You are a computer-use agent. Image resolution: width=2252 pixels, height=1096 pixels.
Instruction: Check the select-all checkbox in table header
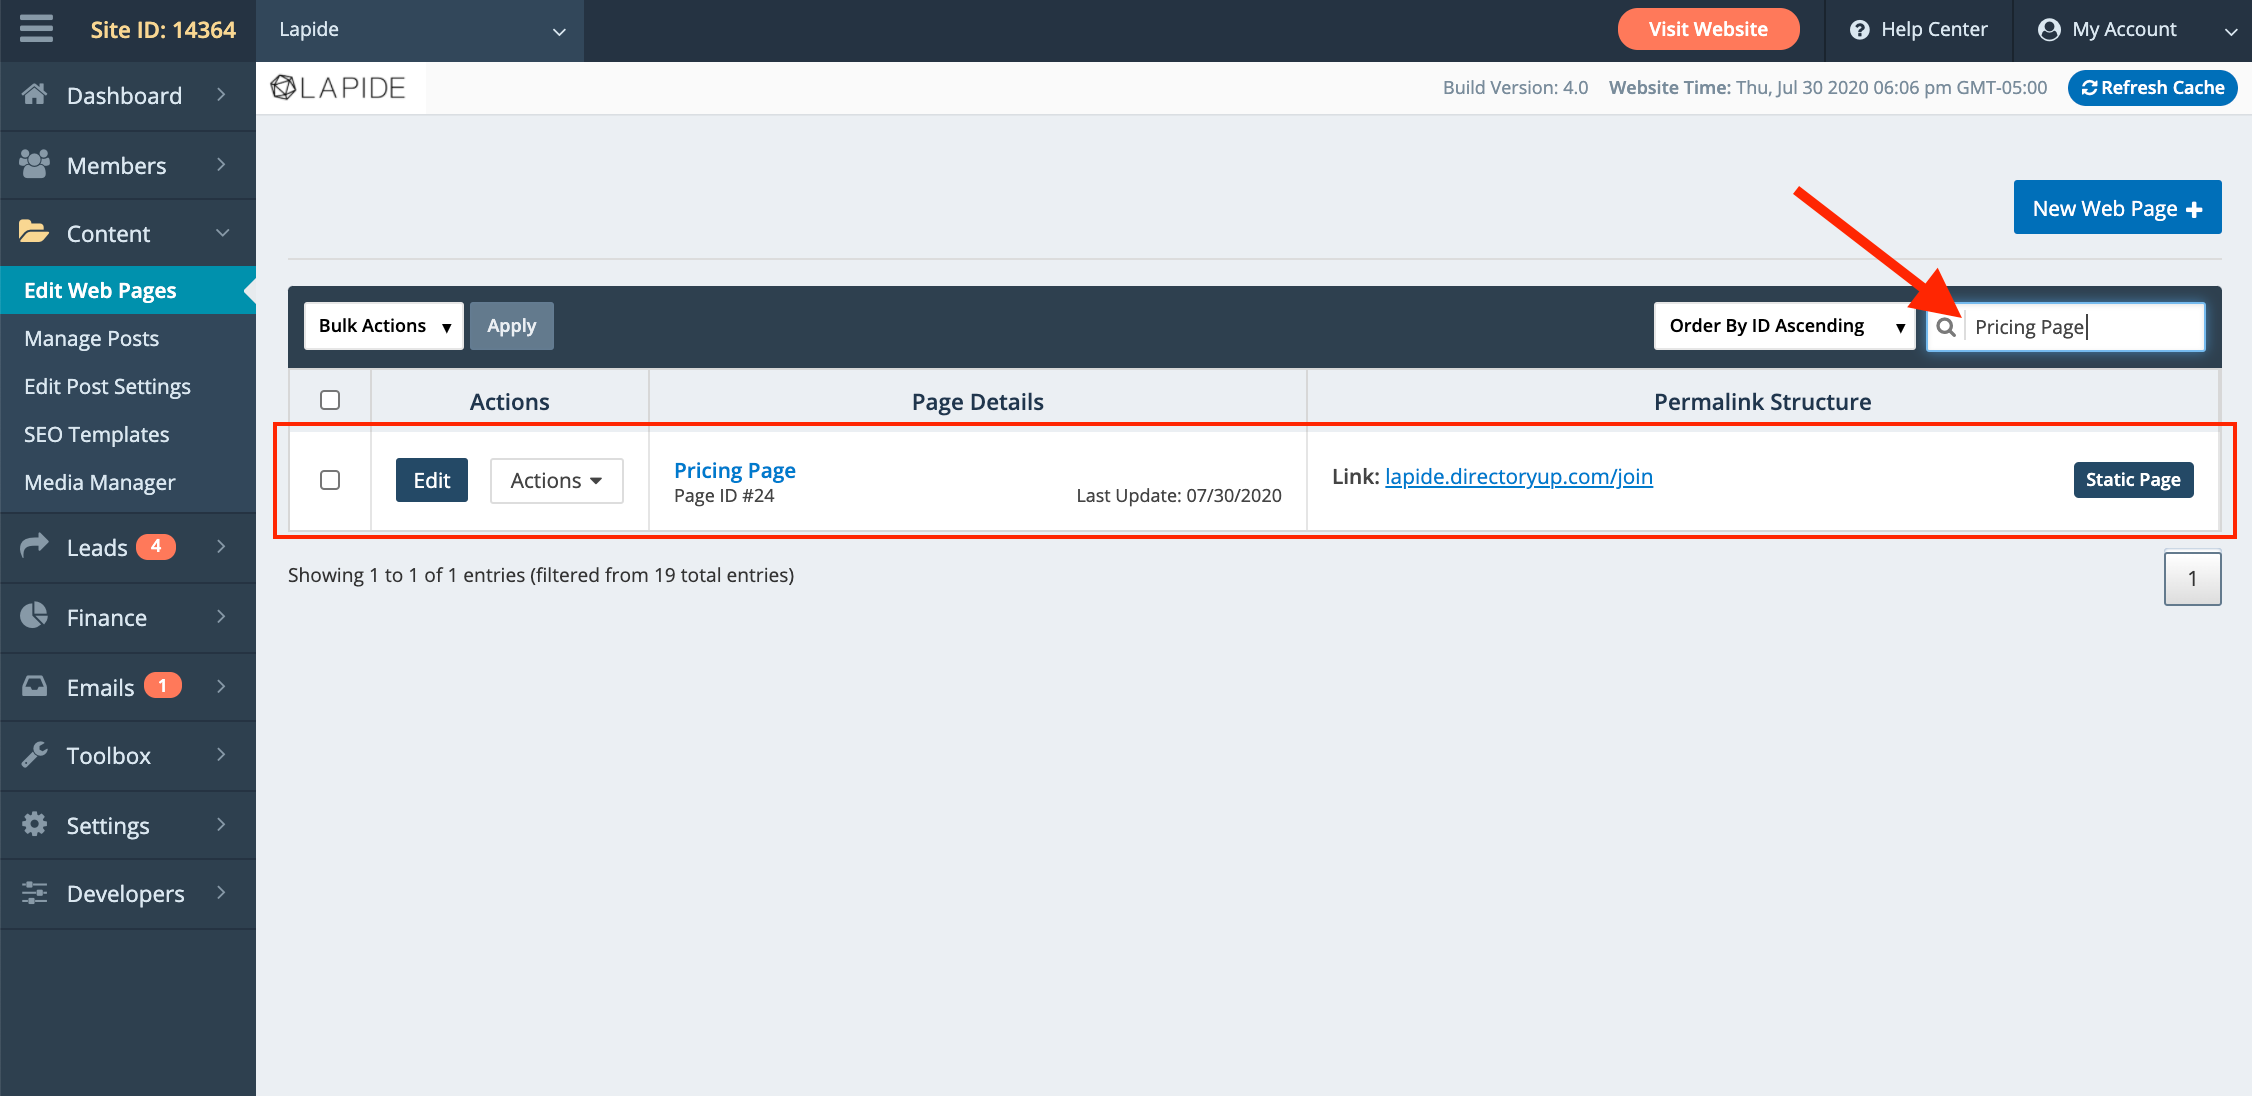330,399
